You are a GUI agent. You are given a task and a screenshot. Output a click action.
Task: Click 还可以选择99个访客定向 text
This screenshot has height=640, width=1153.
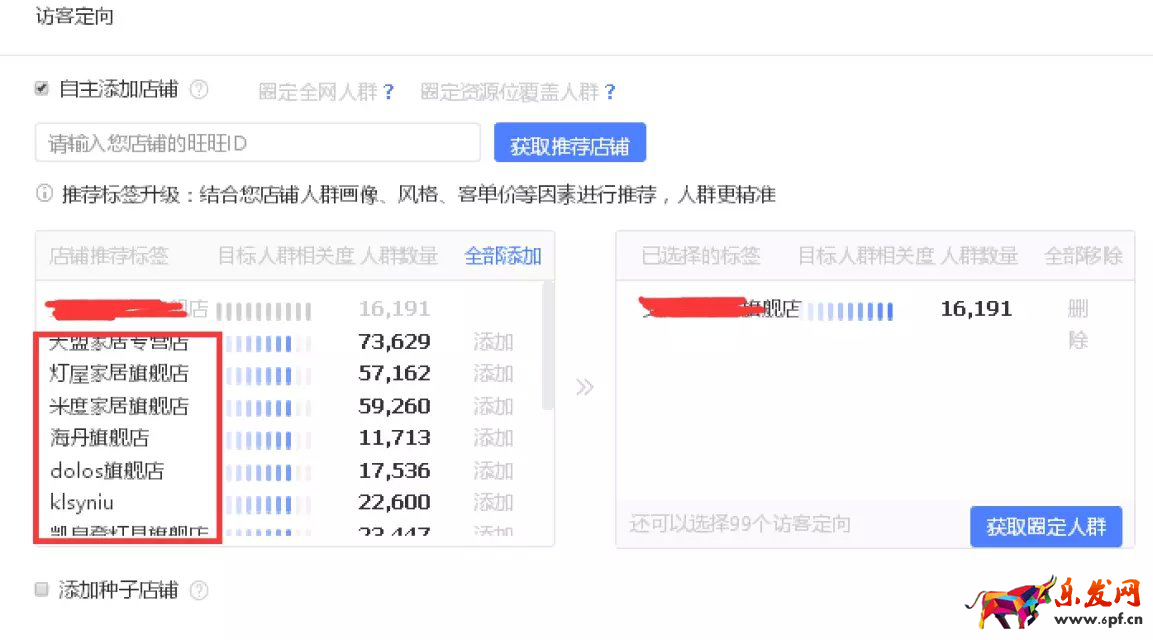tap(740, 525)
